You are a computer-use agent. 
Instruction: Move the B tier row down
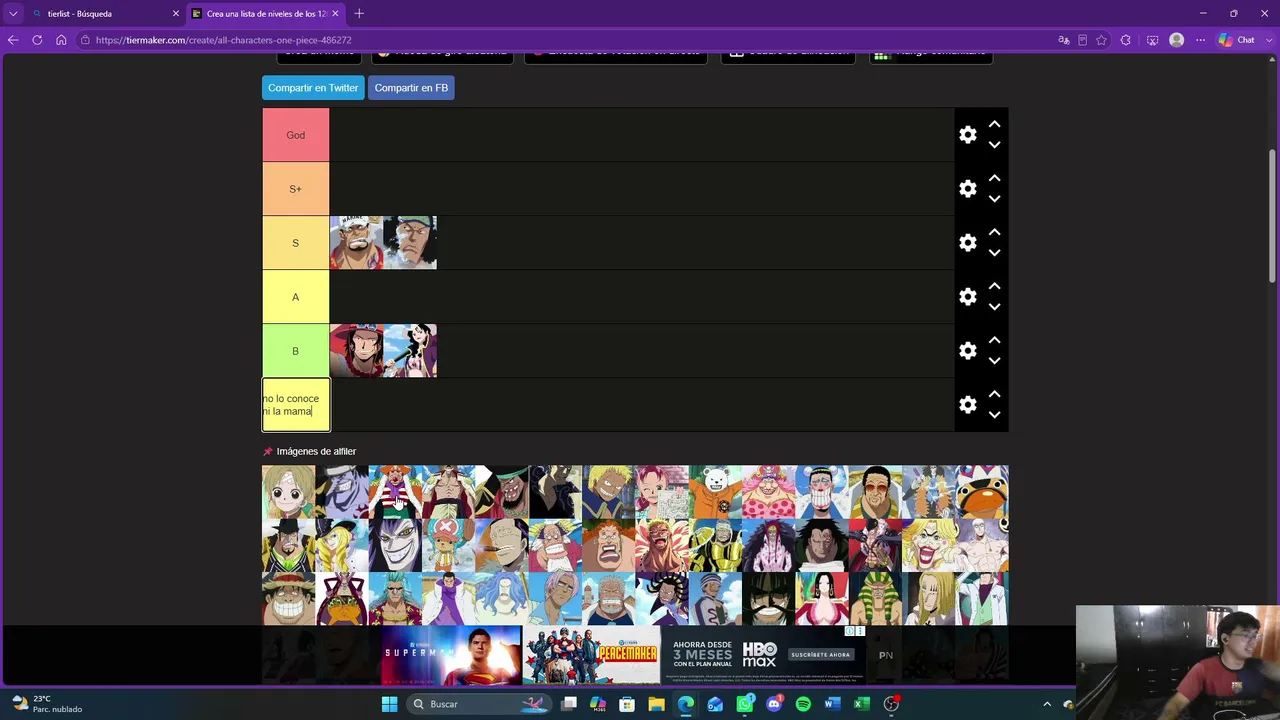(x=994, y=361)
